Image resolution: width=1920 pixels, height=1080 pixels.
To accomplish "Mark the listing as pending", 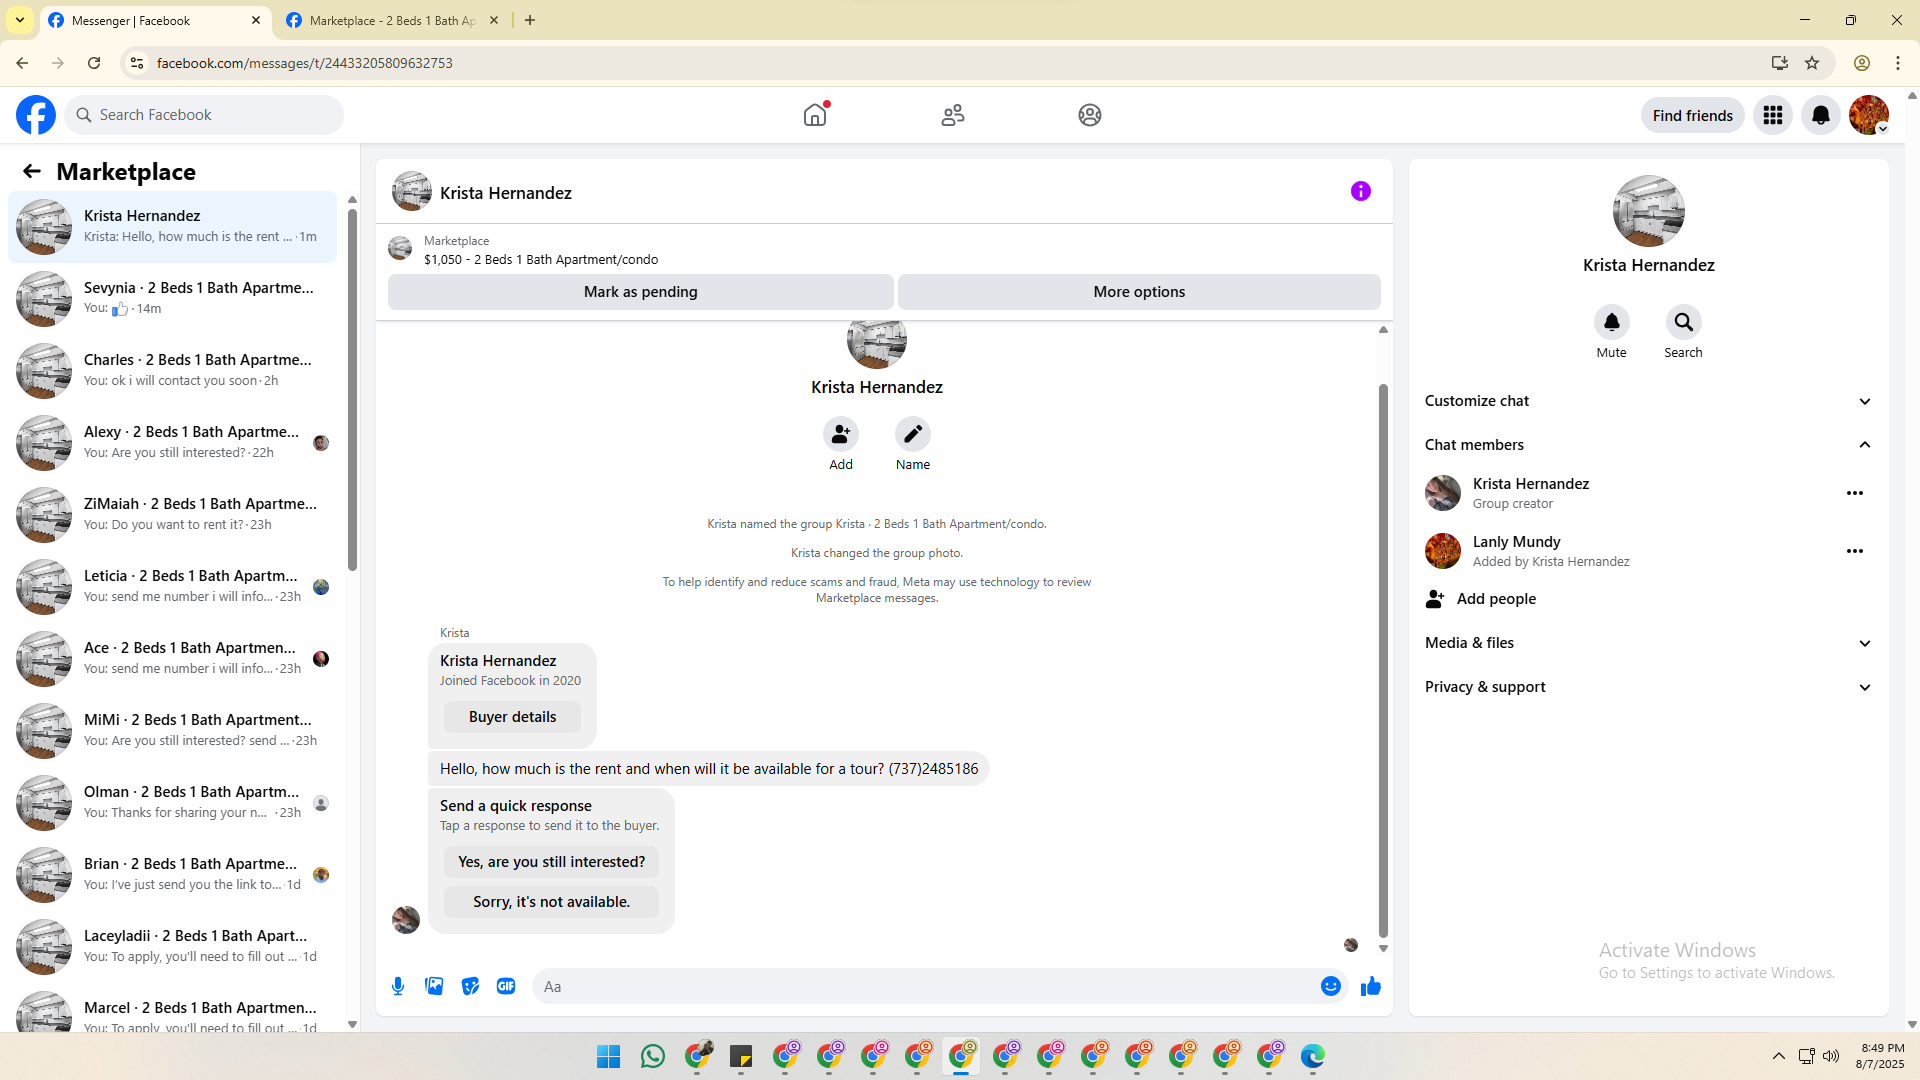I will pyautogui.click(x=641, y=292).
